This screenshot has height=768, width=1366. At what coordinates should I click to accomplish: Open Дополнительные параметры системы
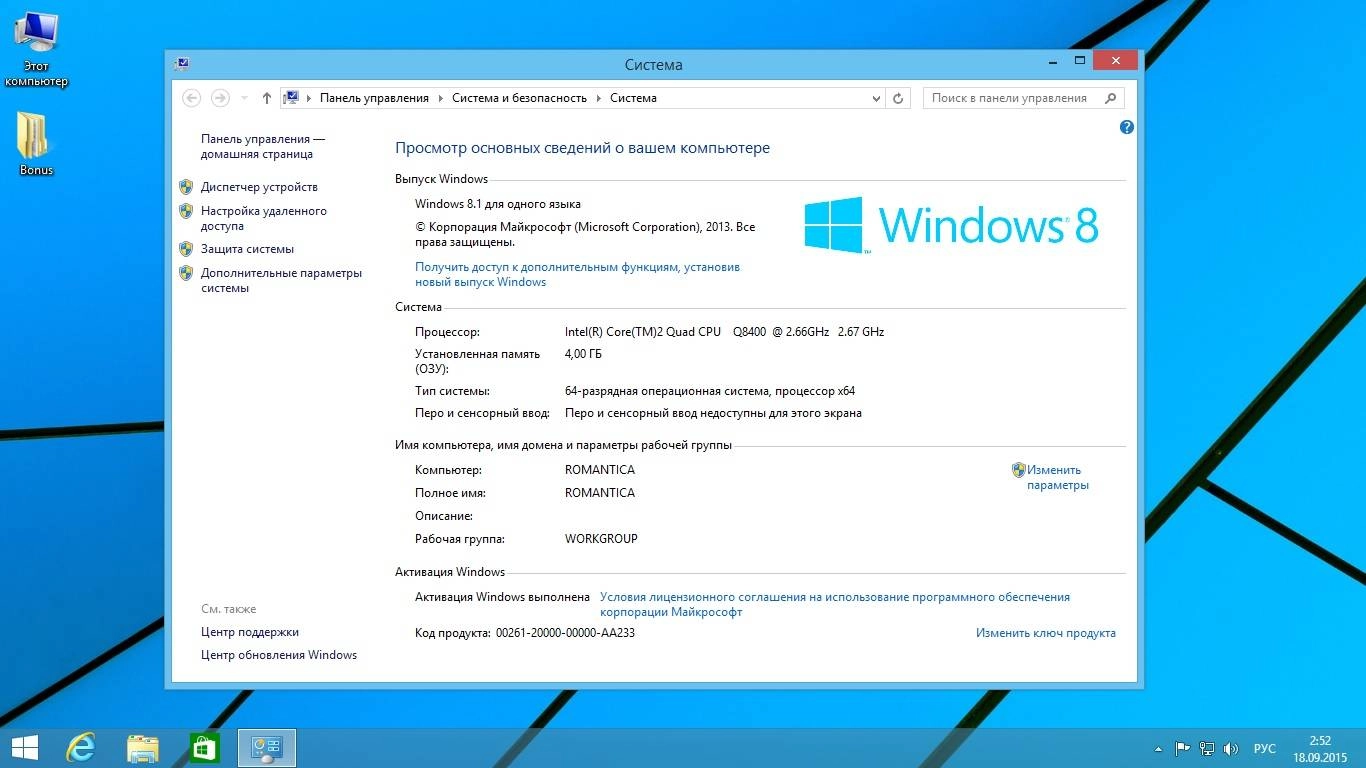point(281,280)
